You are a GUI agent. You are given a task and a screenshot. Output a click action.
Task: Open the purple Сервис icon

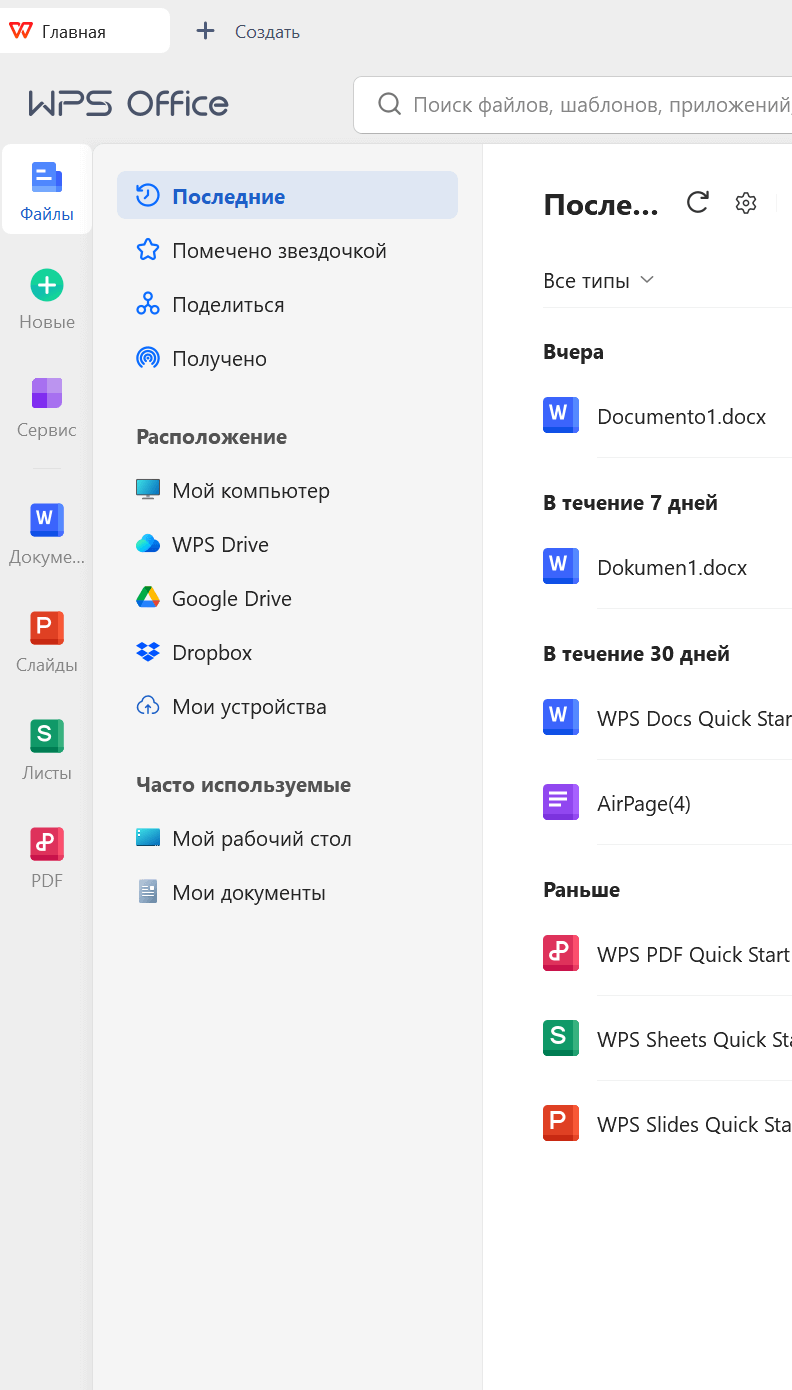point(47,393)
